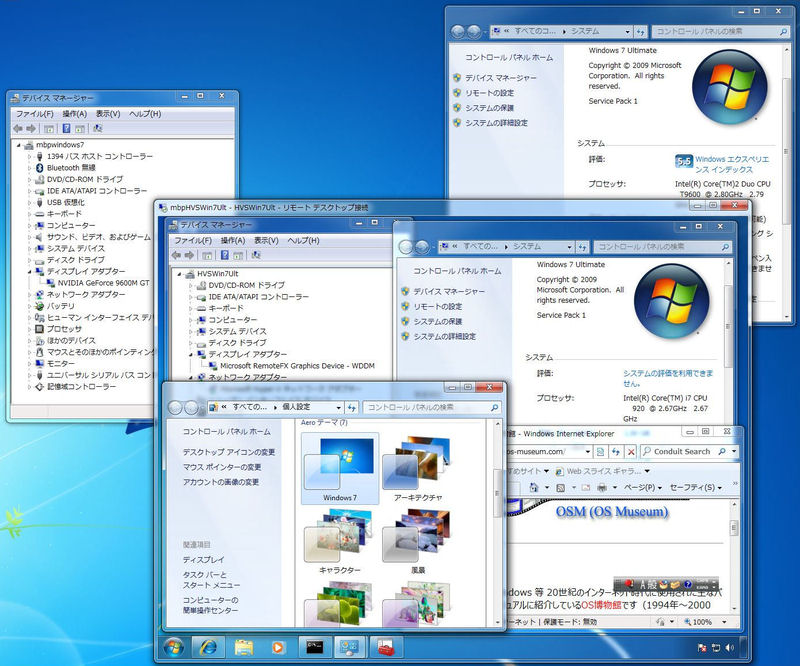The image size is (800, 666).
Task: Click システムの評価を利用できません link in remote System window
Action: (x=668, y=378)
